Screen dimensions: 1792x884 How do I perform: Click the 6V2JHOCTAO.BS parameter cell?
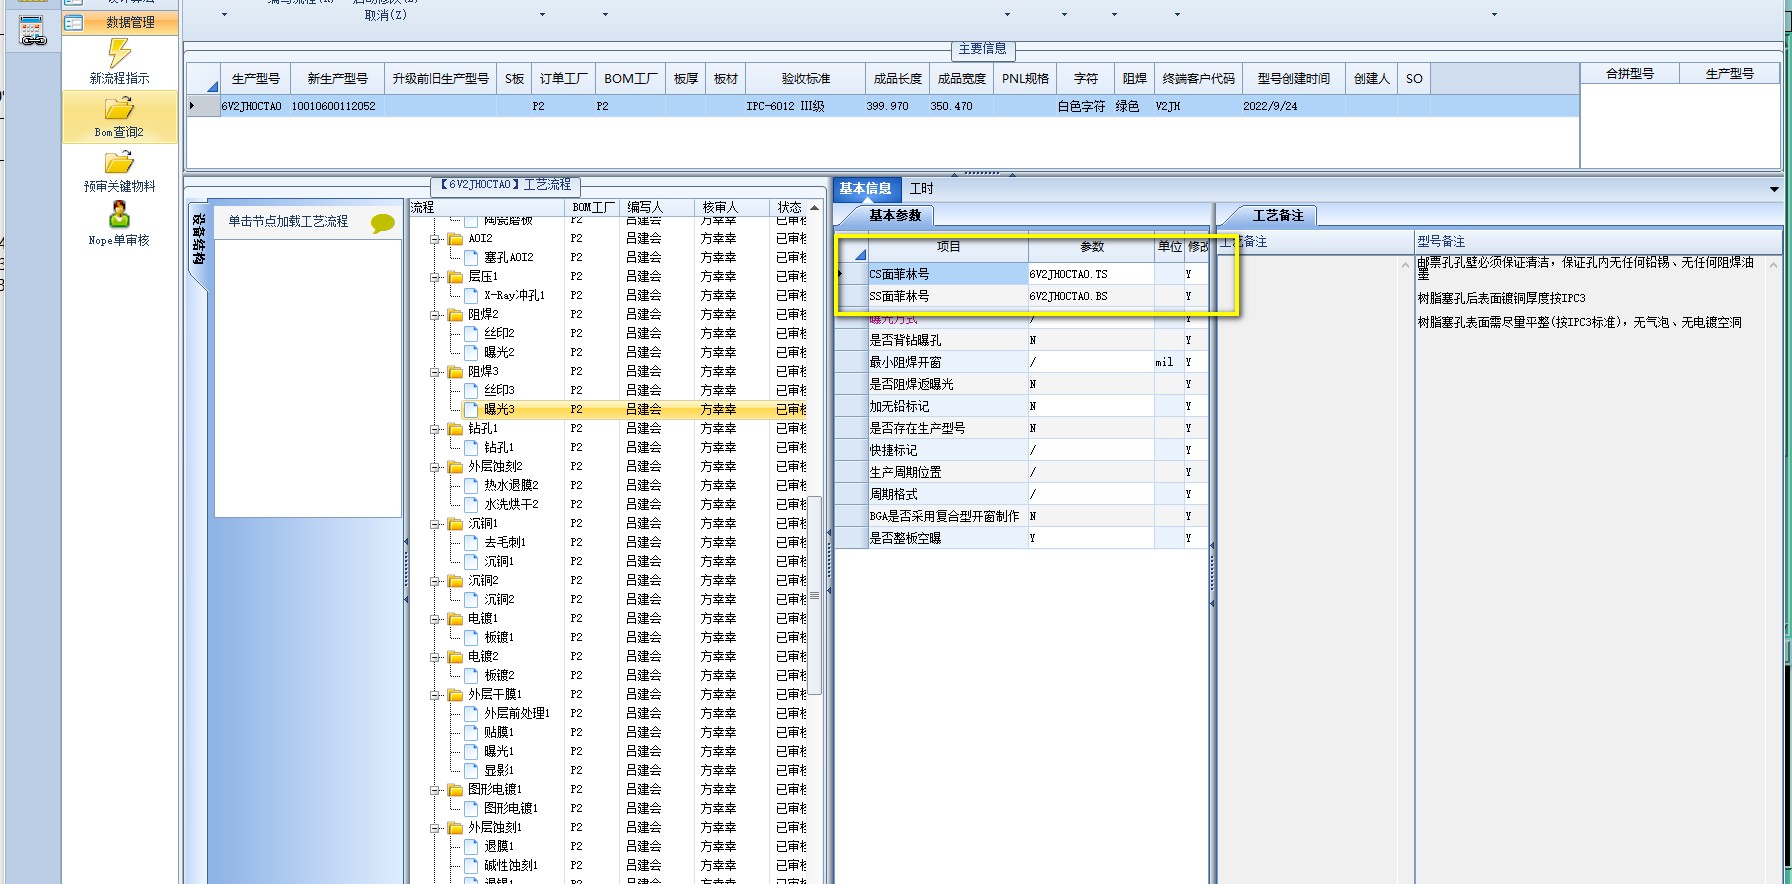click(1091, 296)
